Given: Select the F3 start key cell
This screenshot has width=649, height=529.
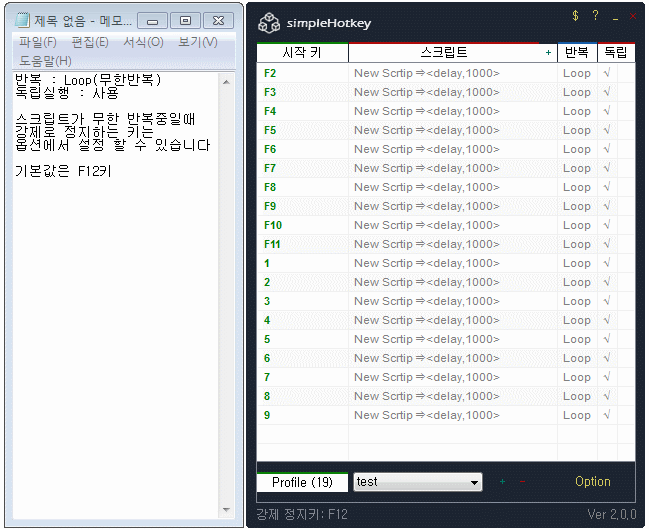Looking at the screenshot, I should point(303,92).
